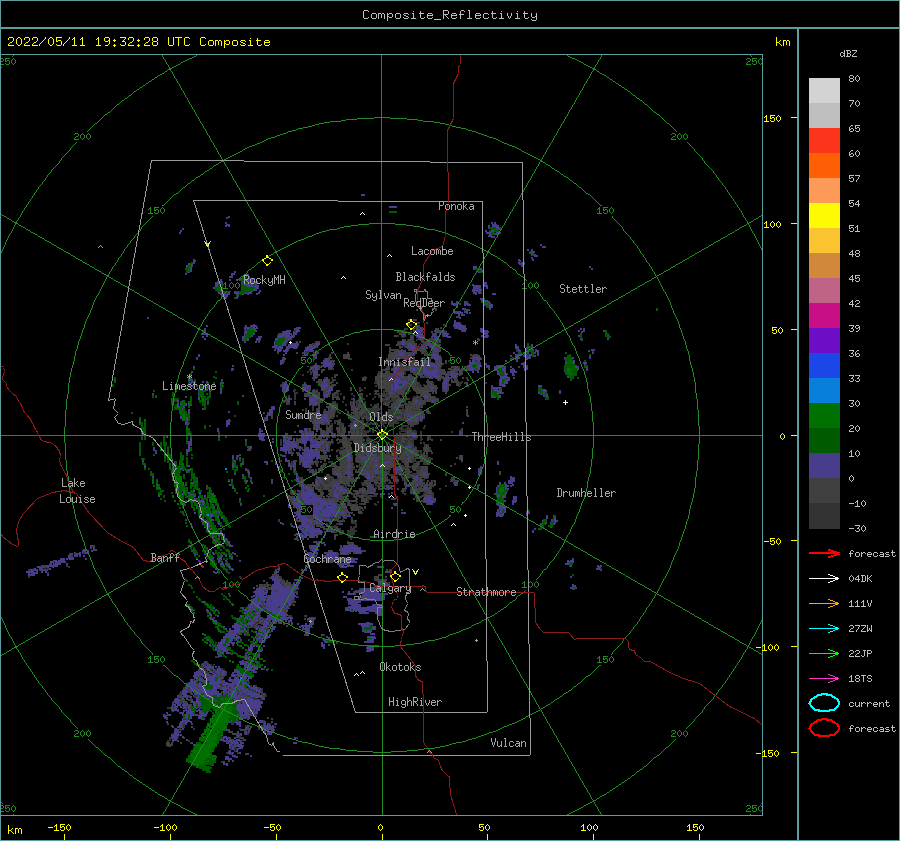Click the Olds label
The width and height of the screenshot is (900, 841).
[x=381, y=417]
